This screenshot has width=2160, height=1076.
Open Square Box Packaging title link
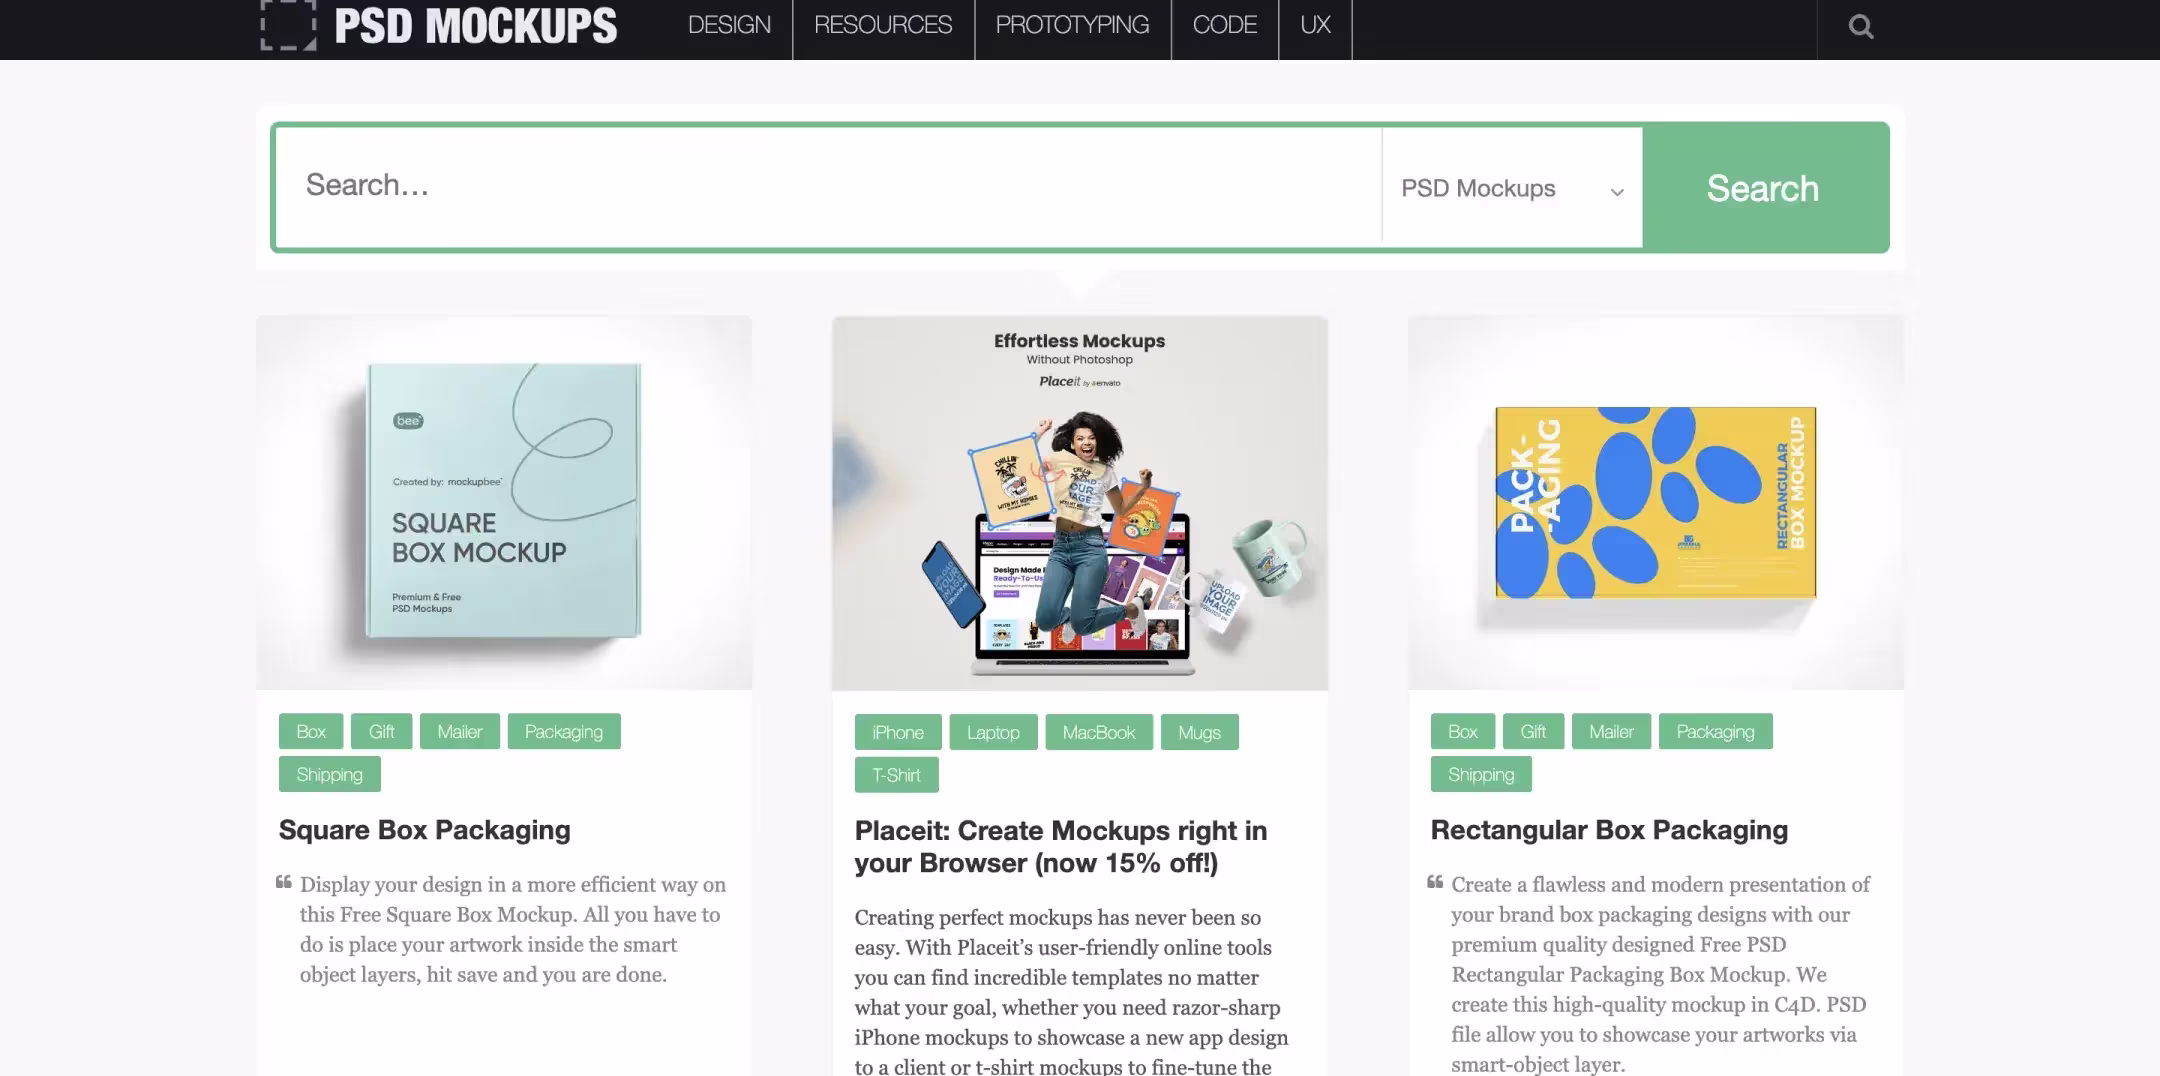click(425, 830)
